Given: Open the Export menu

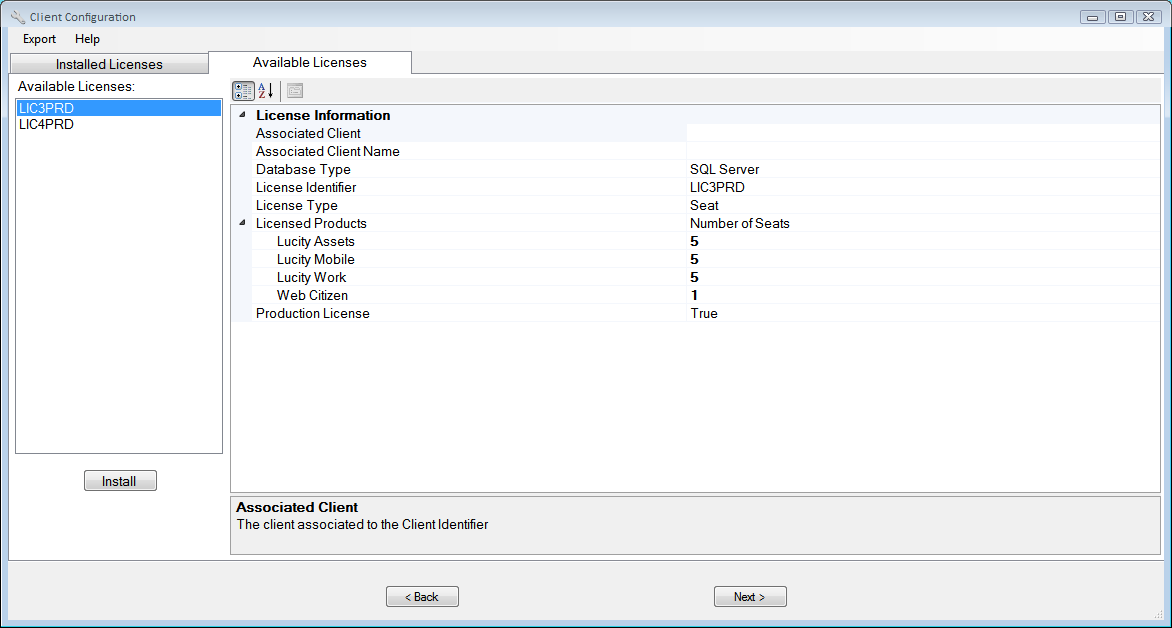Looking at the screenshot, I should (x=40, y=39).
